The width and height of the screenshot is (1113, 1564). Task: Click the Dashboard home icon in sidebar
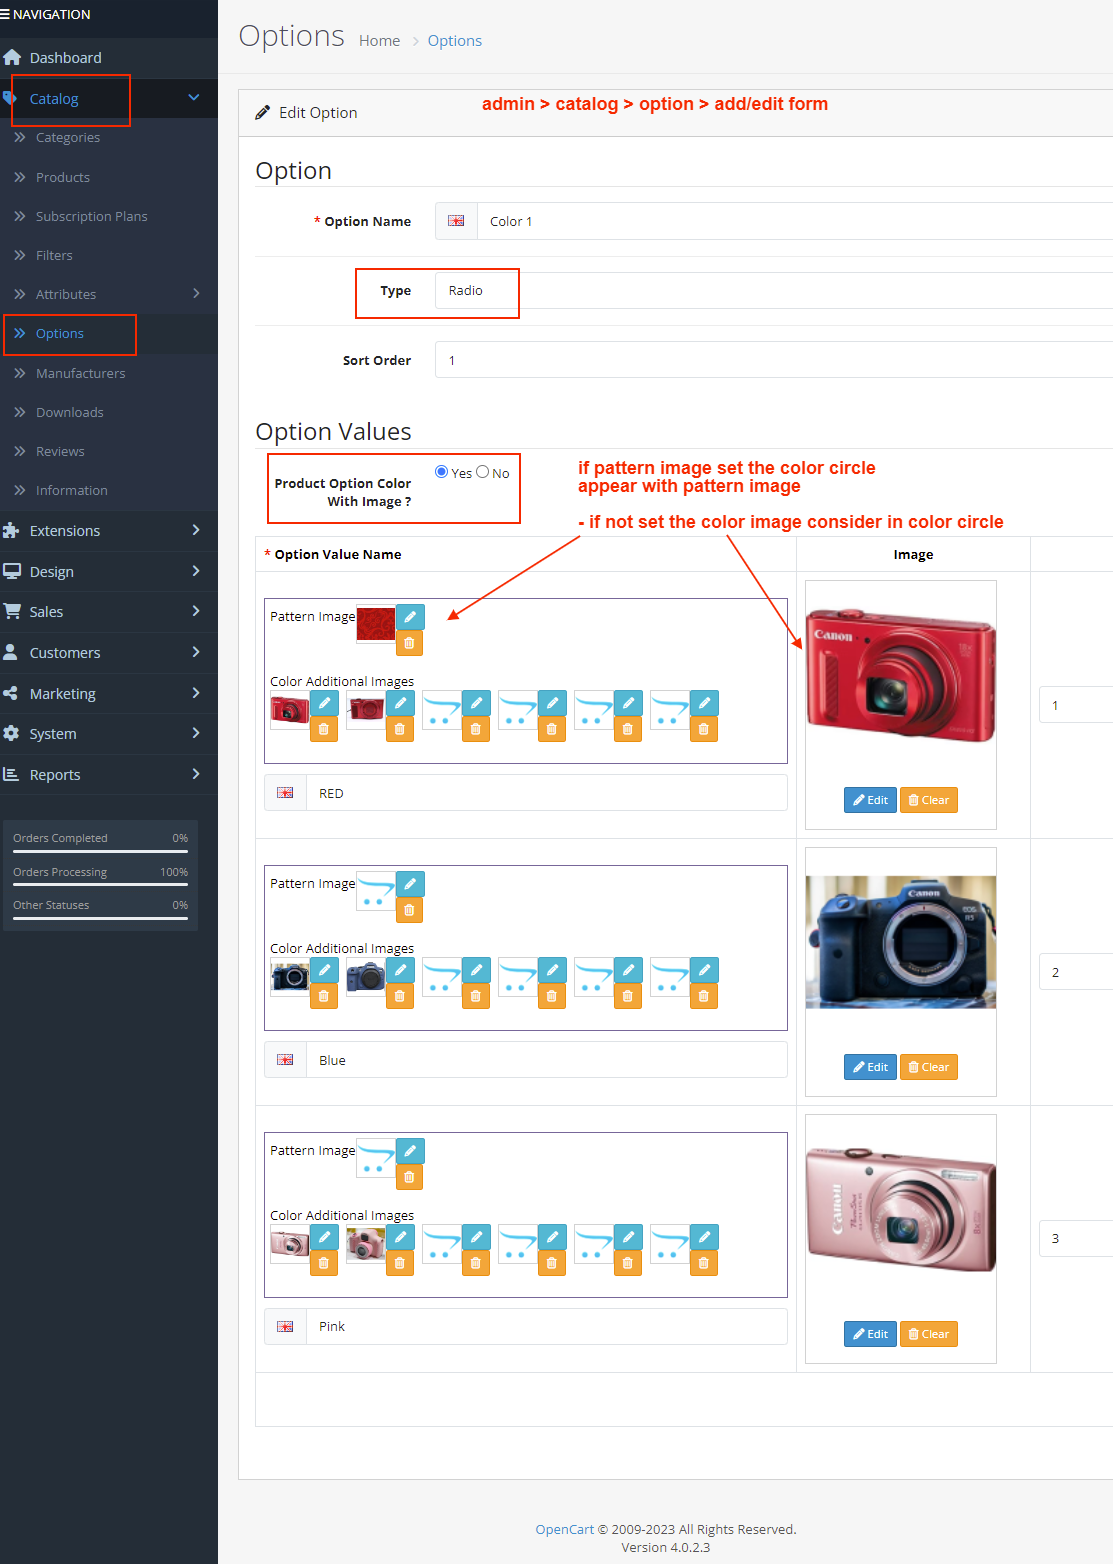coord(12,58)
